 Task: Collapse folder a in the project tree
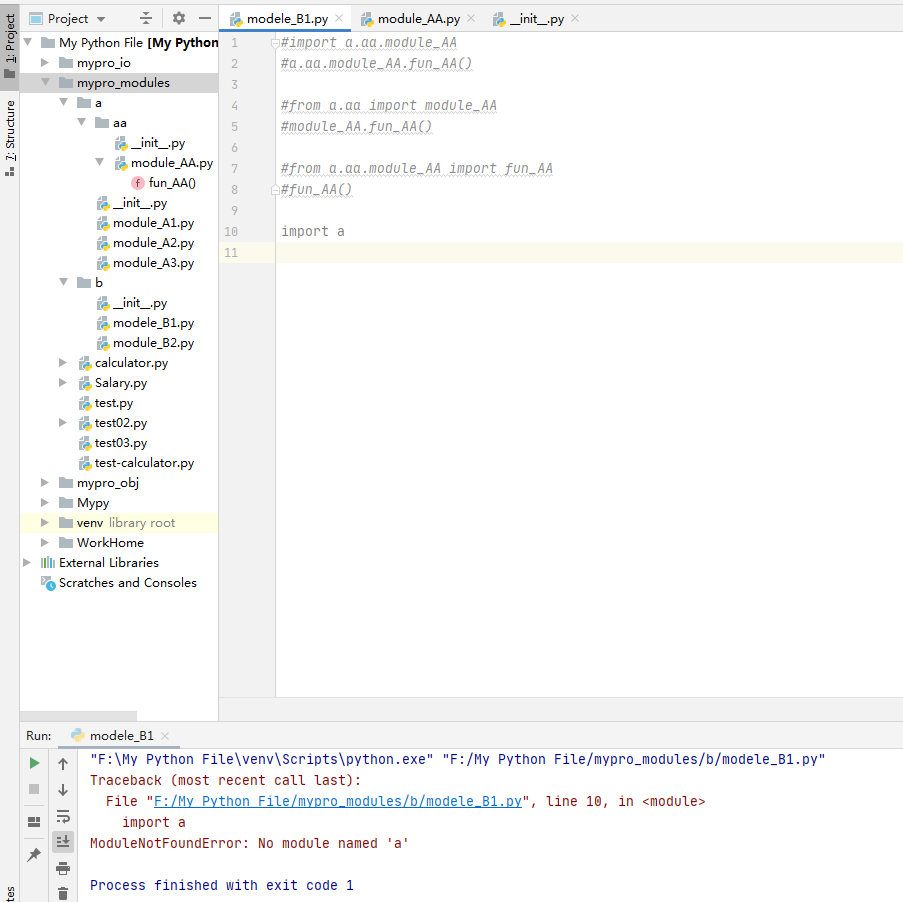click(63, 103)
